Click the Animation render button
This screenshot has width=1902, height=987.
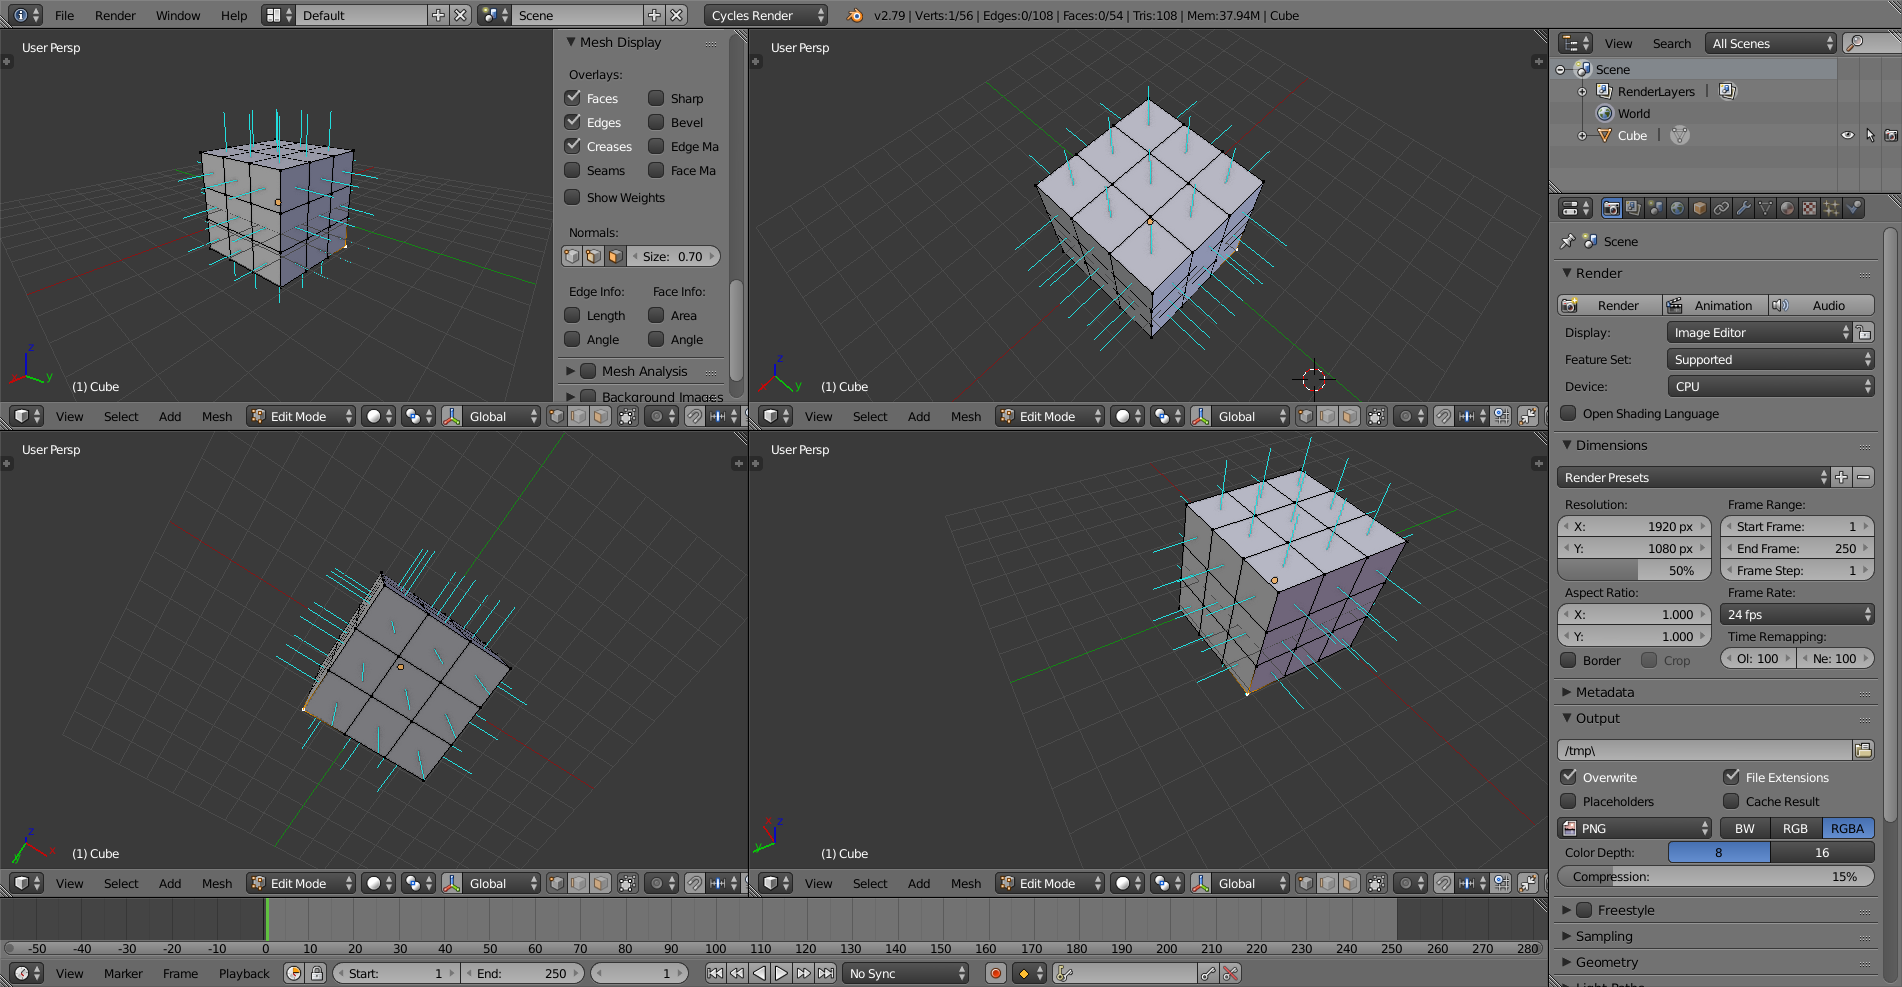click(x=1714, y=305)
